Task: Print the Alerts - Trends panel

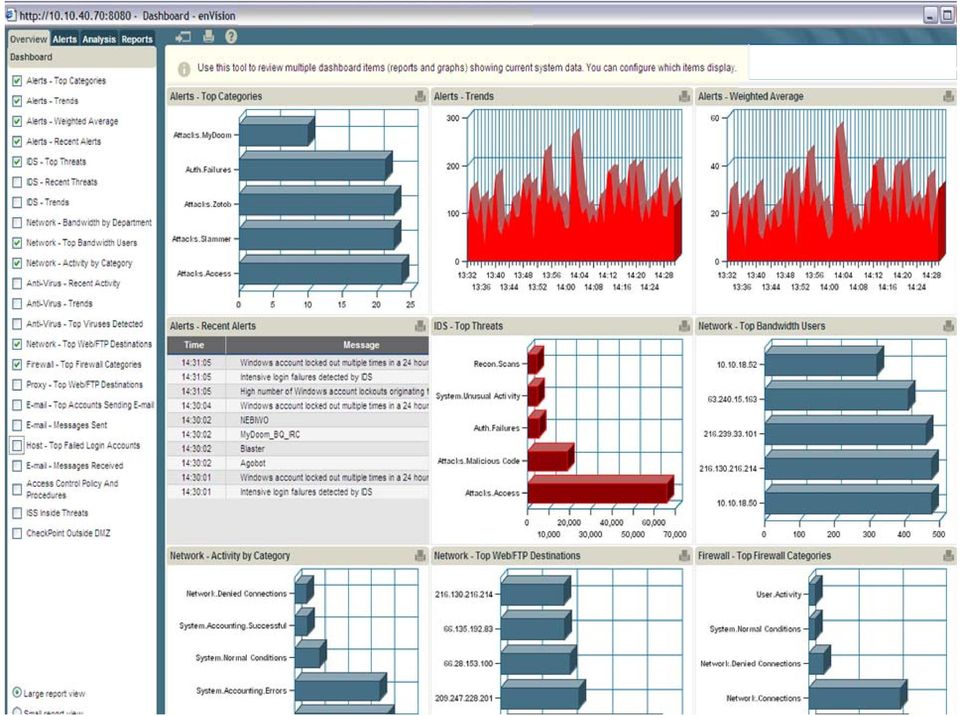Action: pos(684,96)
